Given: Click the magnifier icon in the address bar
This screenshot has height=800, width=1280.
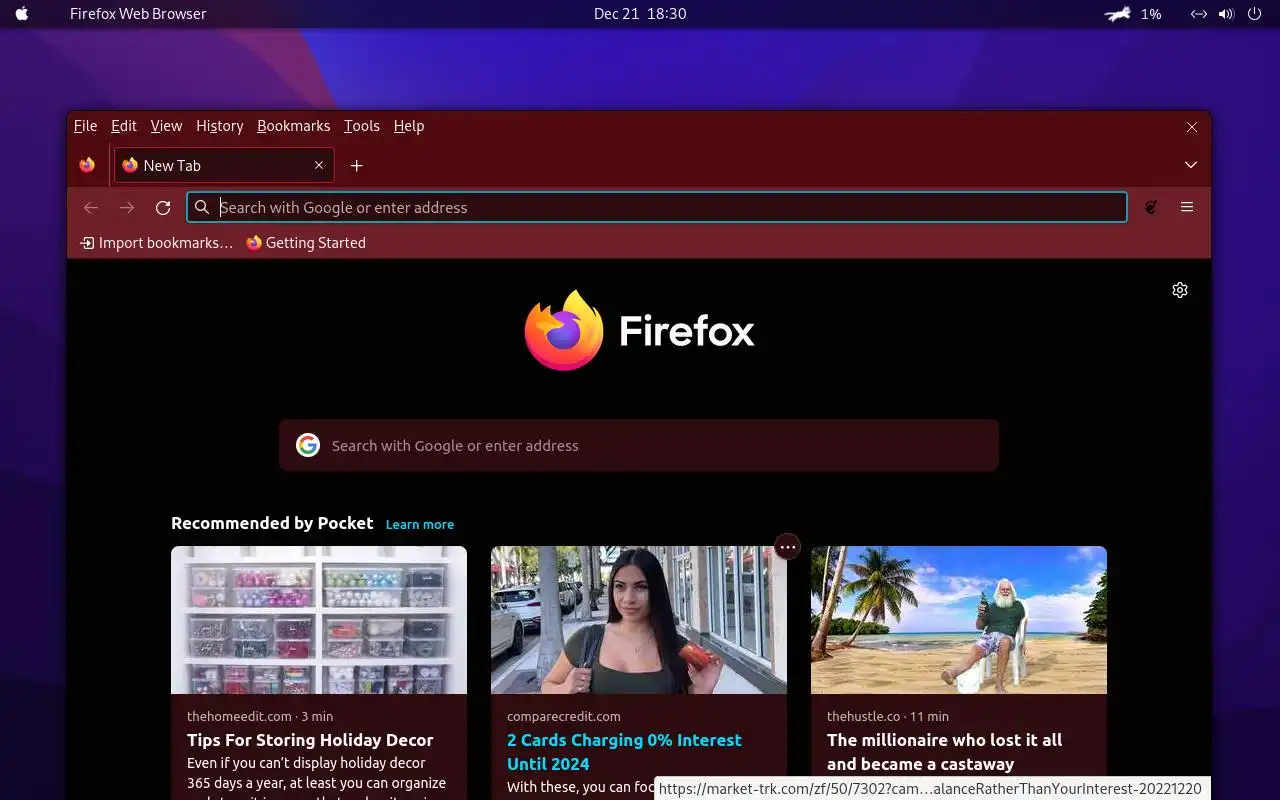Looking at the screenshot, I should pyautogui.click(x=202, y=207).
